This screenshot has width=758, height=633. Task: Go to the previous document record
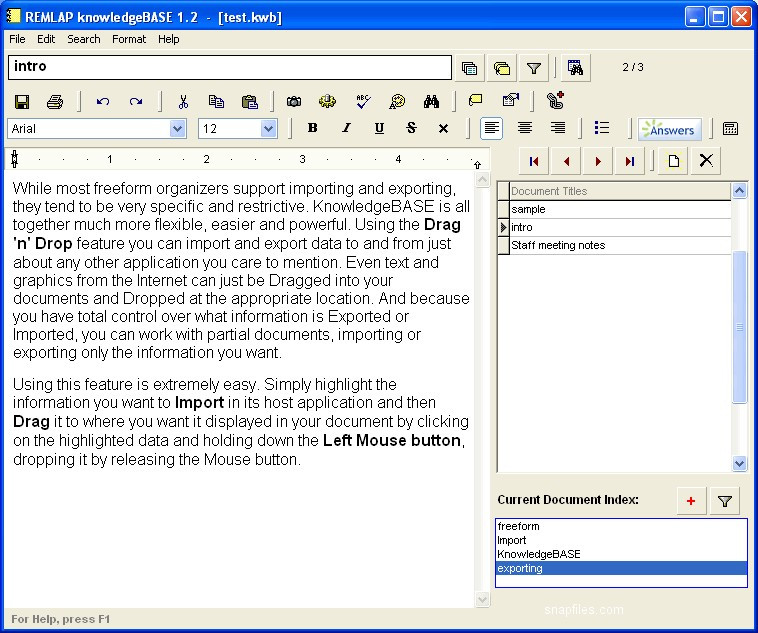click(x=566, y=161)
